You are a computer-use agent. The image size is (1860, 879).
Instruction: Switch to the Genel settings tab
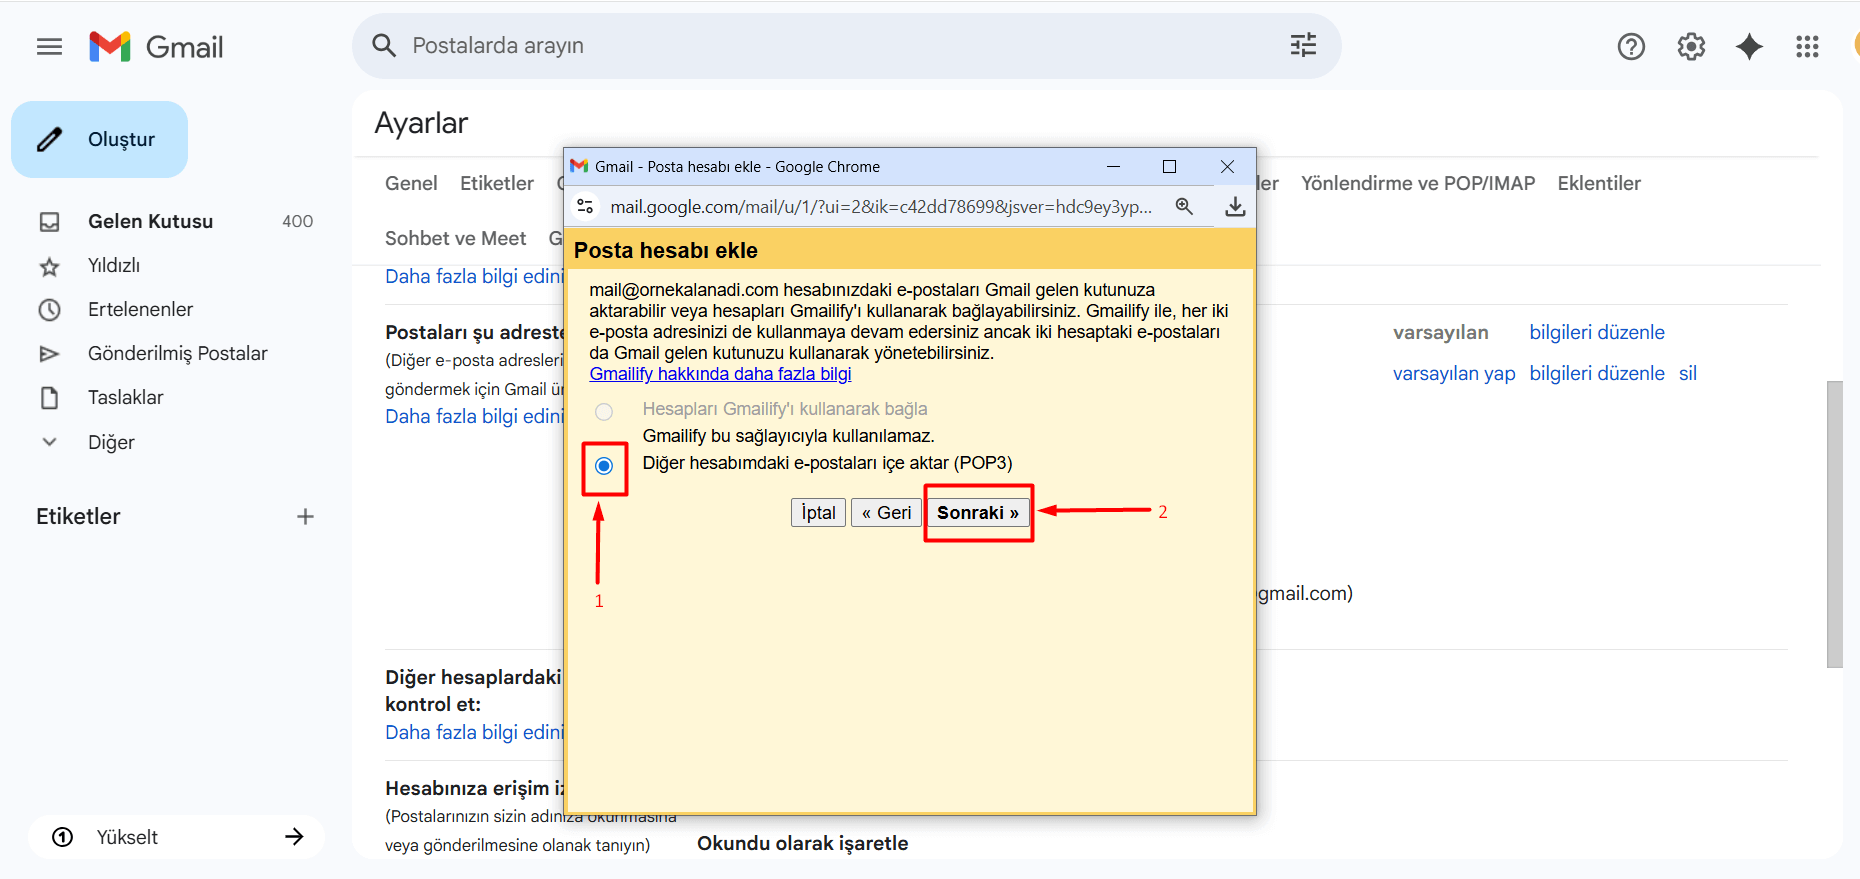coord(411,183)
